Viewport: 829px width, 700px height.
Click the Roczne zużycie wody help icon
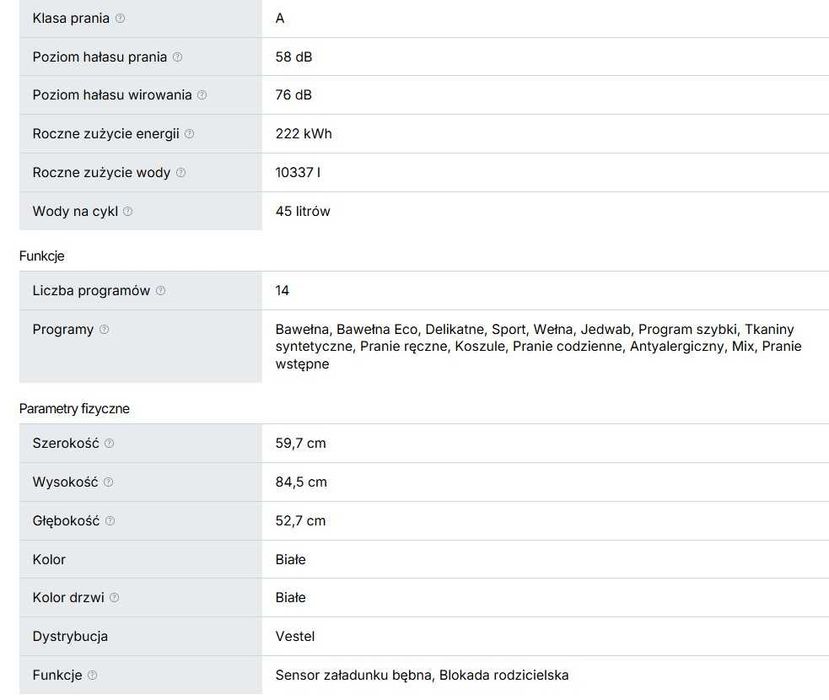pos(180,173)
